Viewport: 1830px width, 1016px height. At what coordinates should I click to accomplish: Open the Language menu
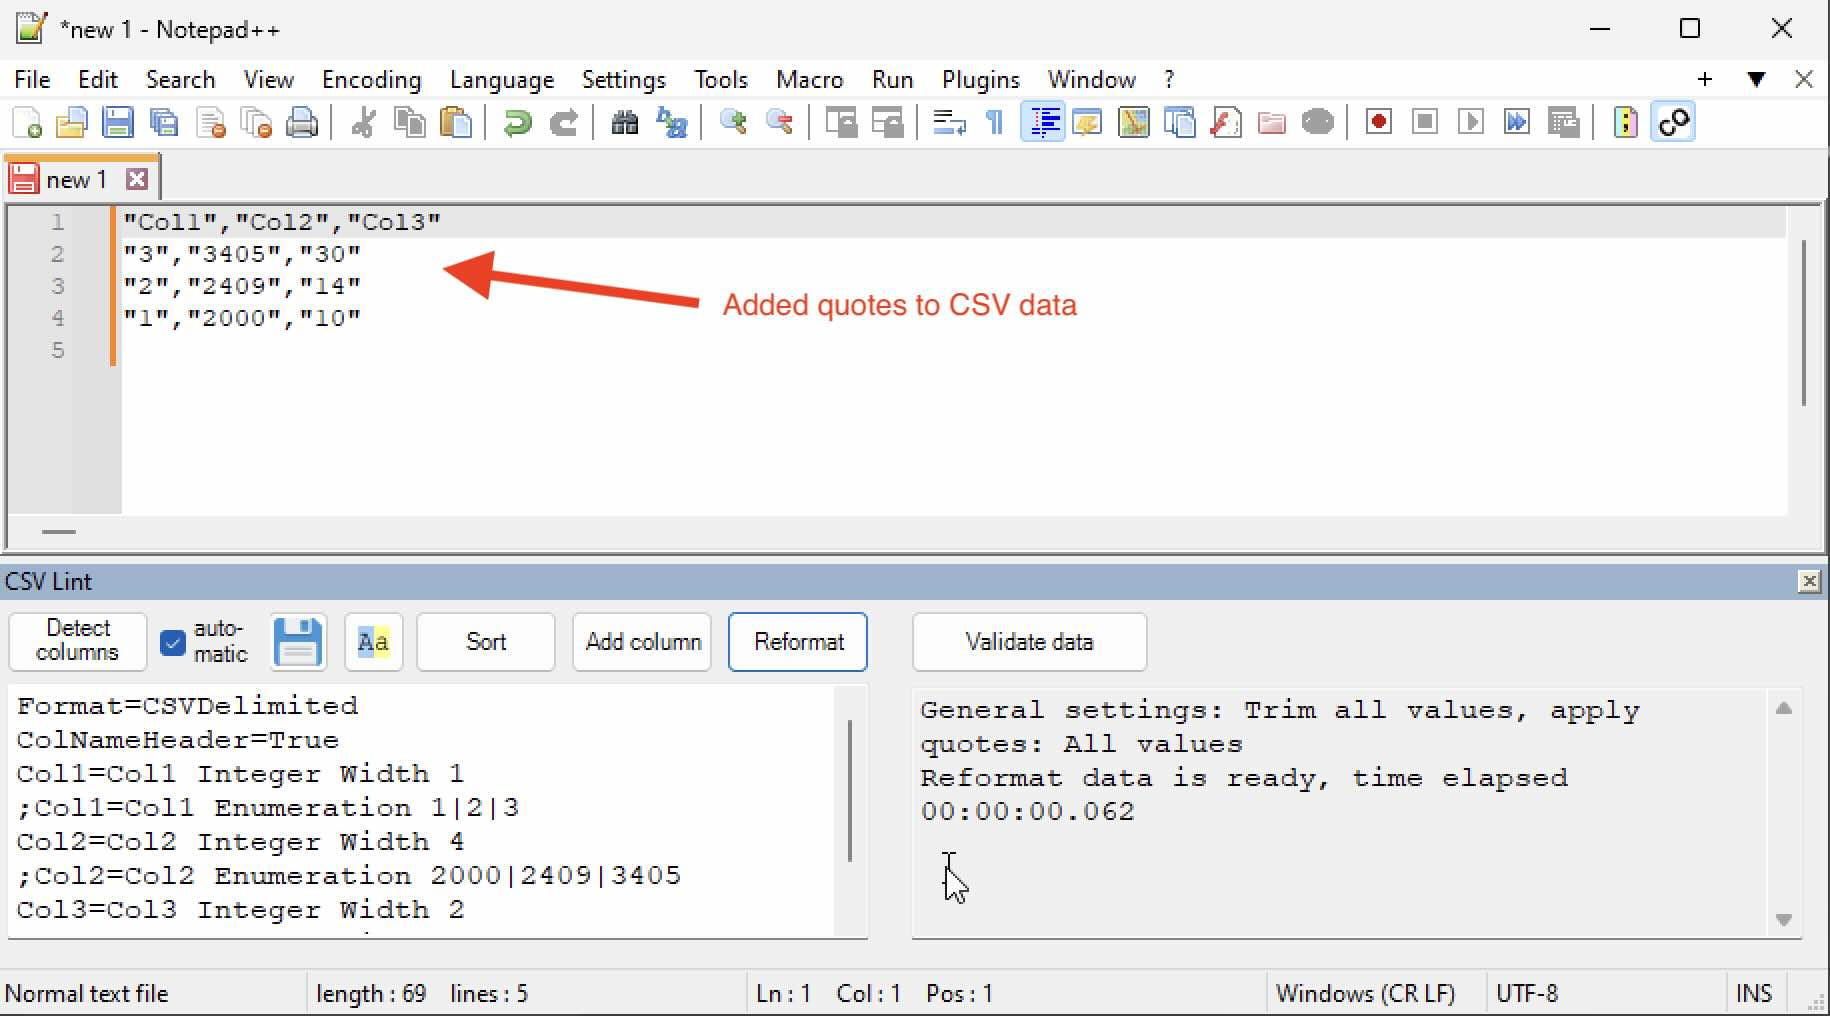pyautogui.click(x=503, y=79)
